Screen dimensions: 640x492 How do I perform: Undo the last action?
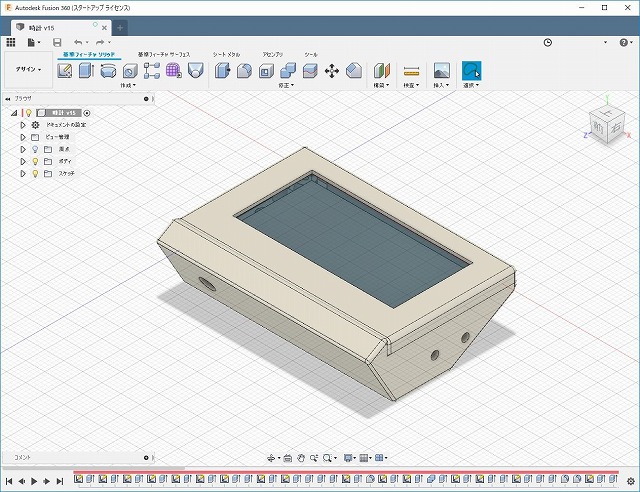pos(78,42)
